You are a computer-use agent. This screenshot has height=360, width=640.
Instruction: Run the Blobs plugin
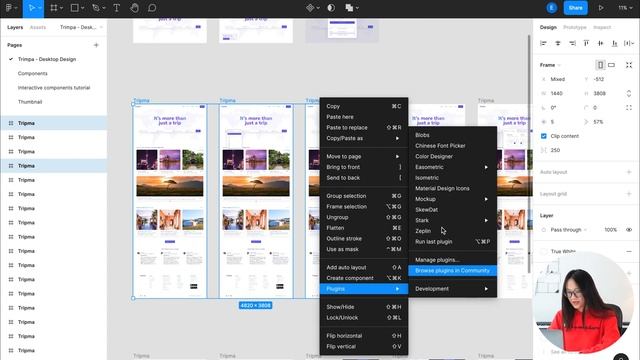coord(452,135)
